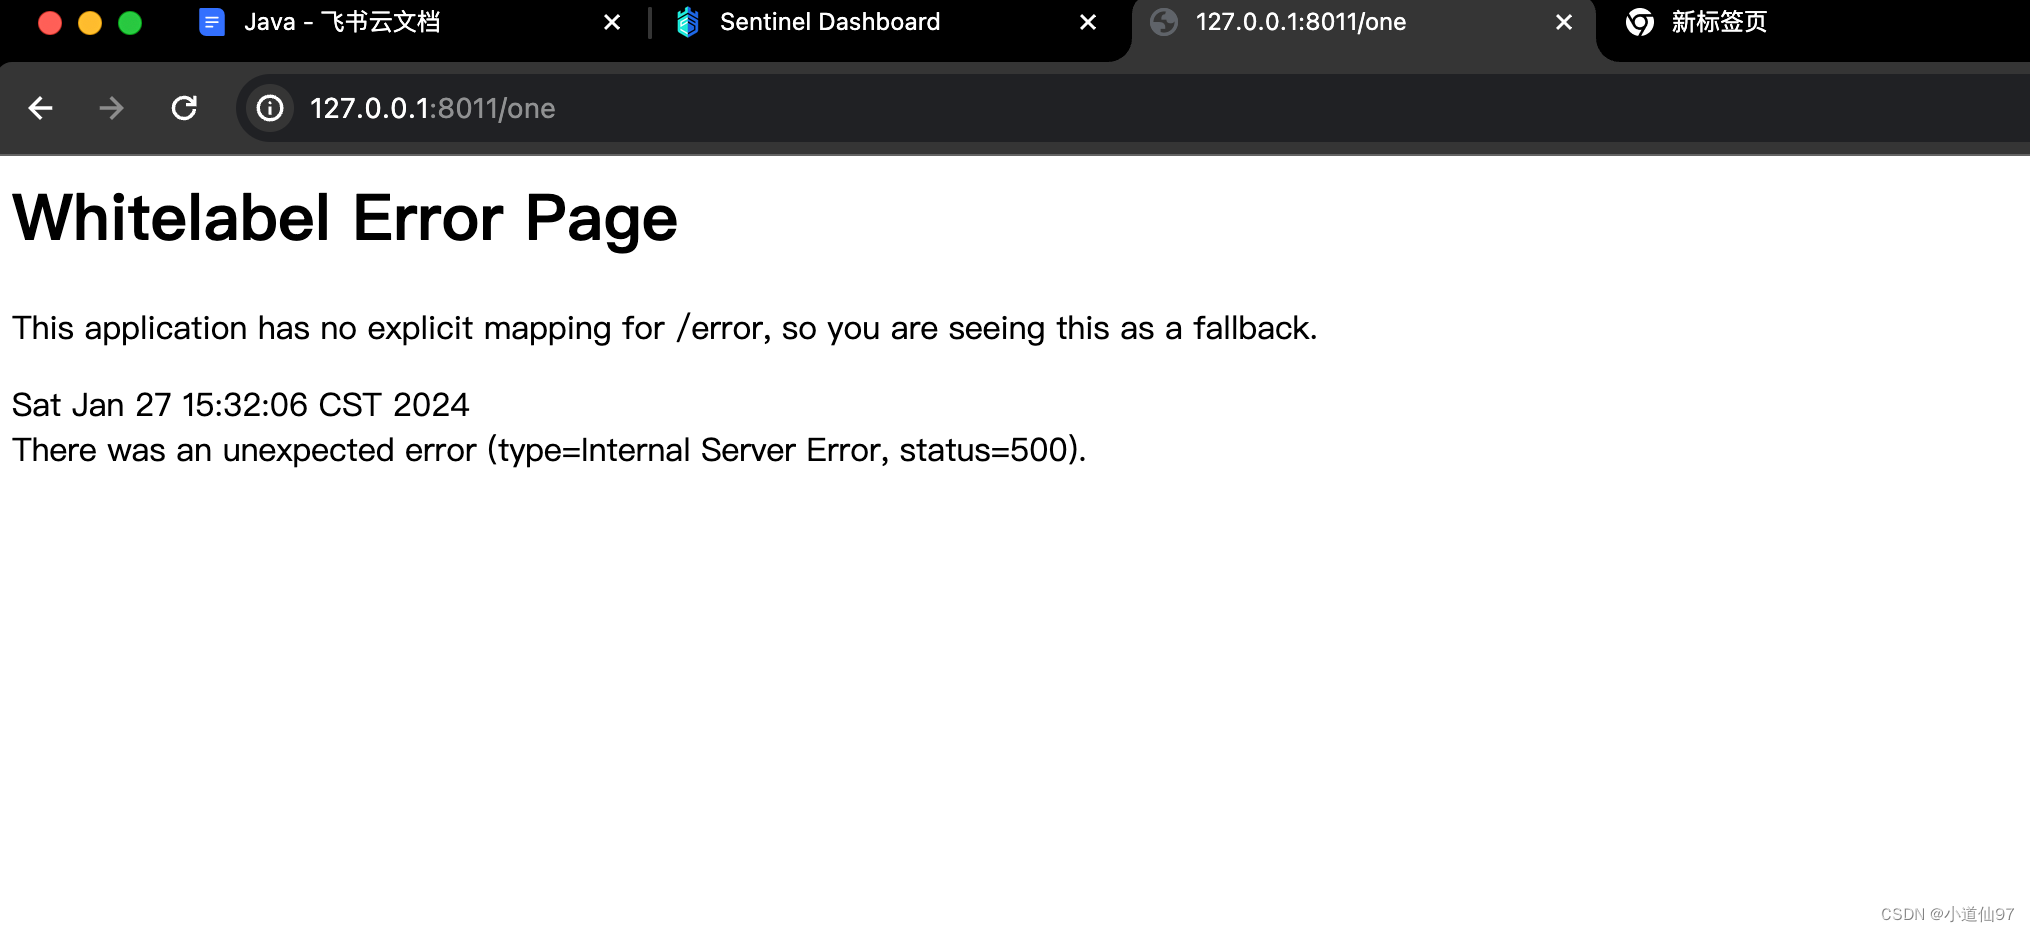The height and width of the screenshot is (932, 2030).
Task: Close the Java - 飞书云文档 tab
Action: pos(612,22)
